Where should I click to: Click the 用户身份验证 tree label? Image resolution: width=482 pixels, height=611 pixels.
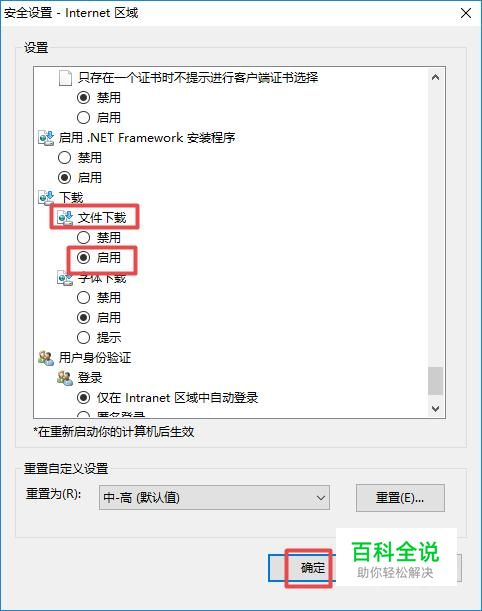click(95, 358)
